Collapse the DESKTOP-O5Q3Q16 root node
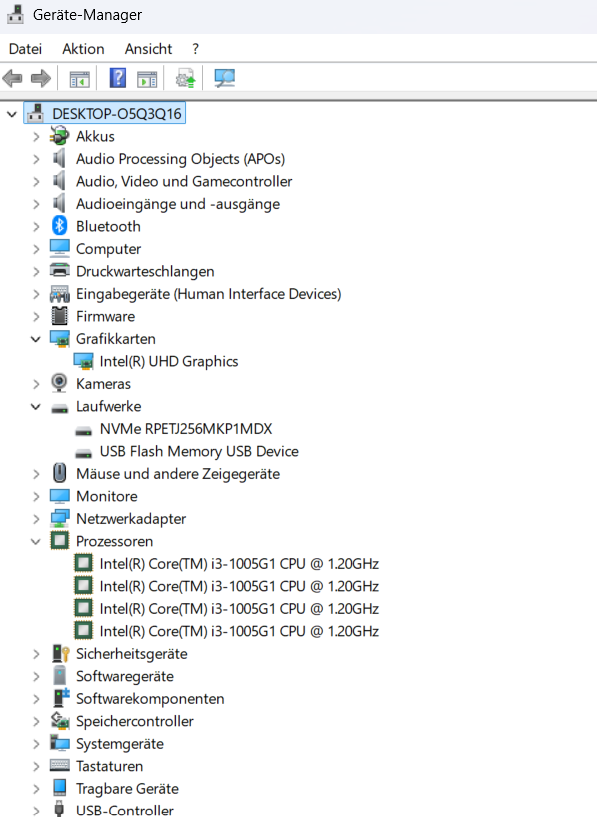Viewport: 597px width, 817px height. 11,114
